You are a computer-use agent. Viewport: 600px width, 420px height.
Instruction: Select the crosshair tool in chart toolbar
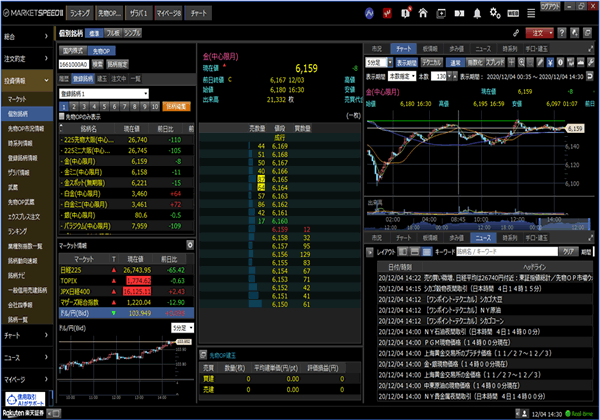pos(511,62)
